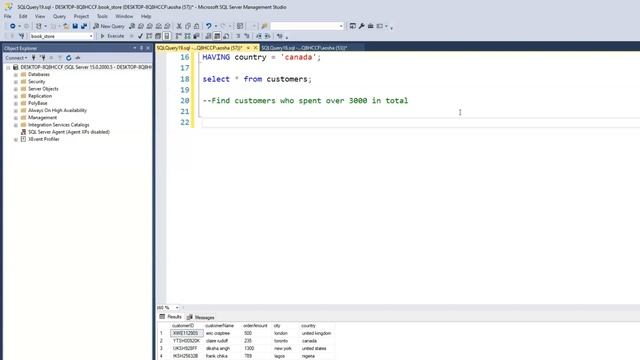Click the Database Engine Query icon
This screenshot has height=360, width=640.
(132, 26)
